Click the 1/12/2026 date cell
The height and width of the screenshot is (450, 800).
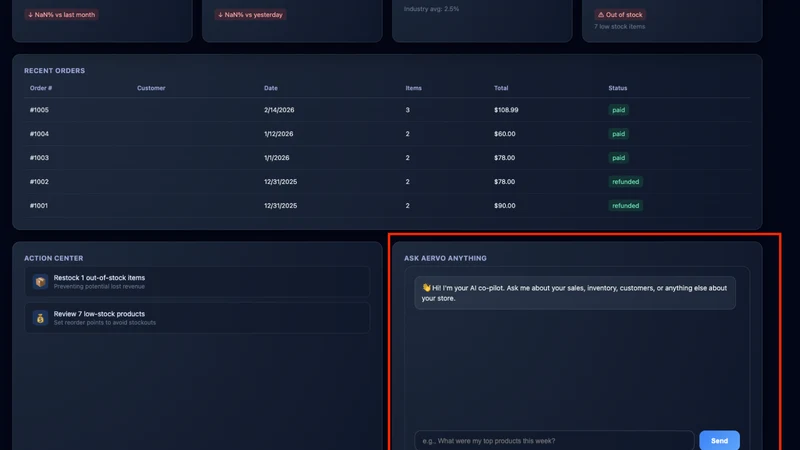point(279,134)
